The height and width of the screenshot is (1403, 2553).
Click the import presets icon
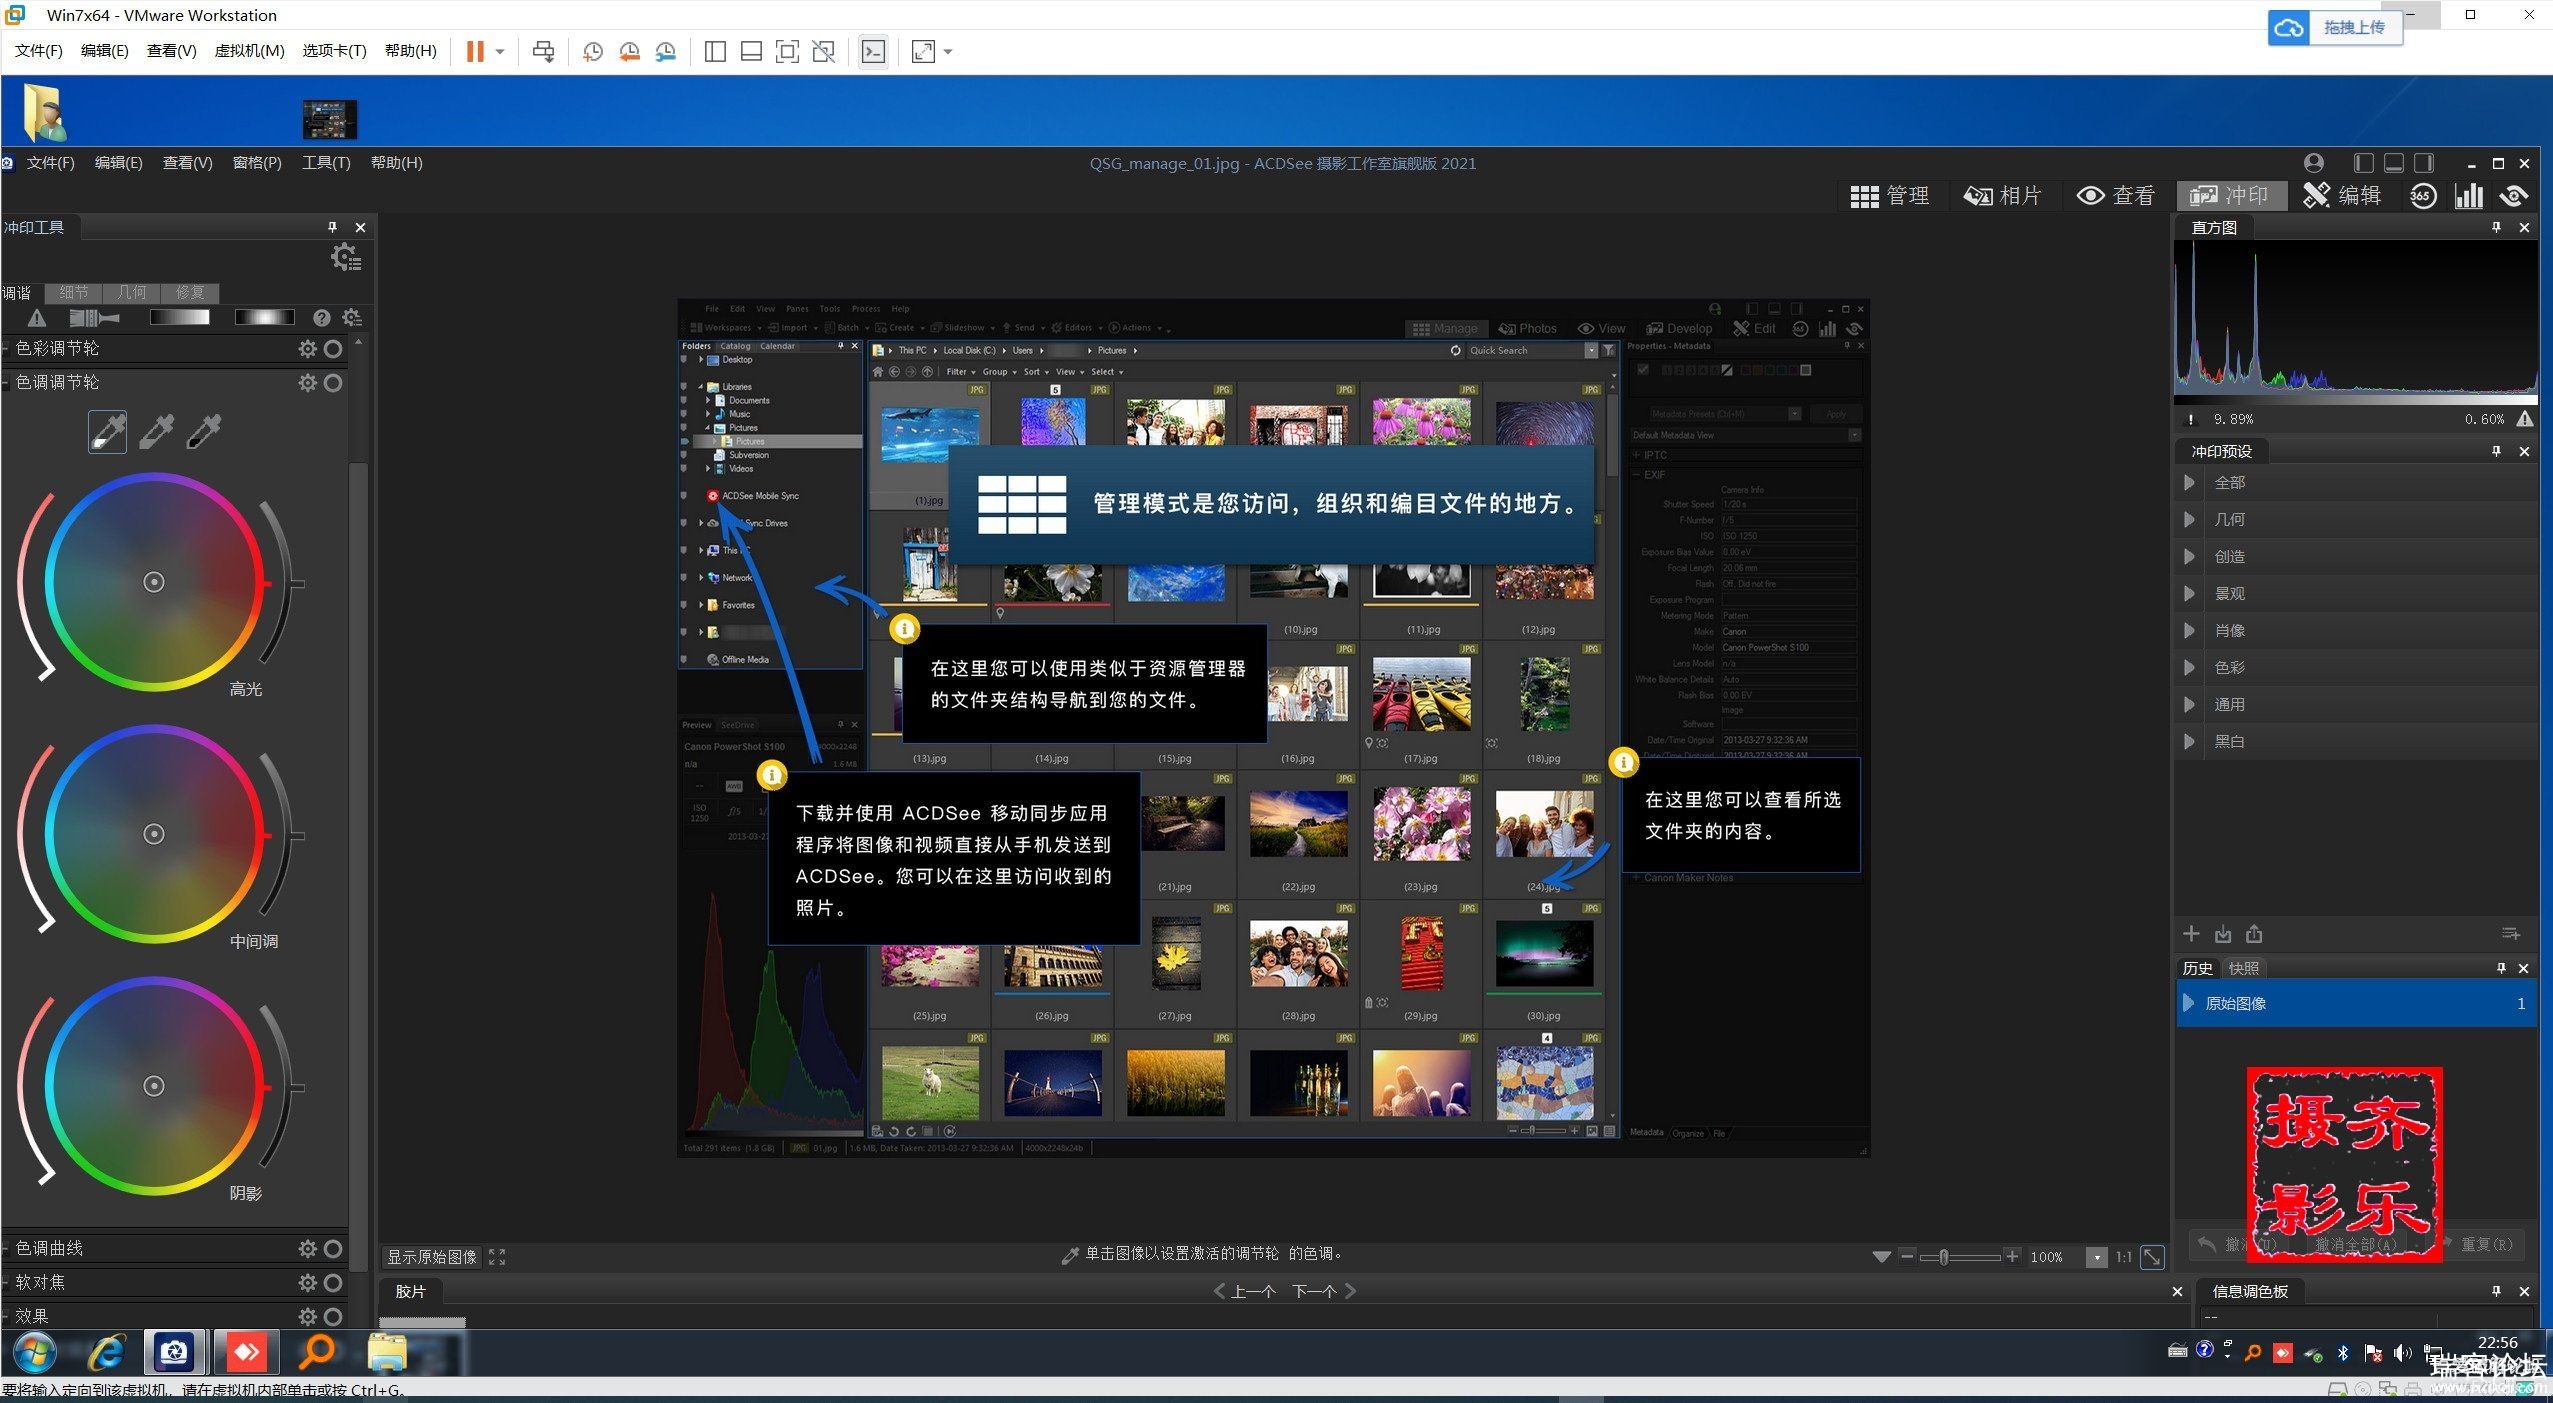(2223, 934)
